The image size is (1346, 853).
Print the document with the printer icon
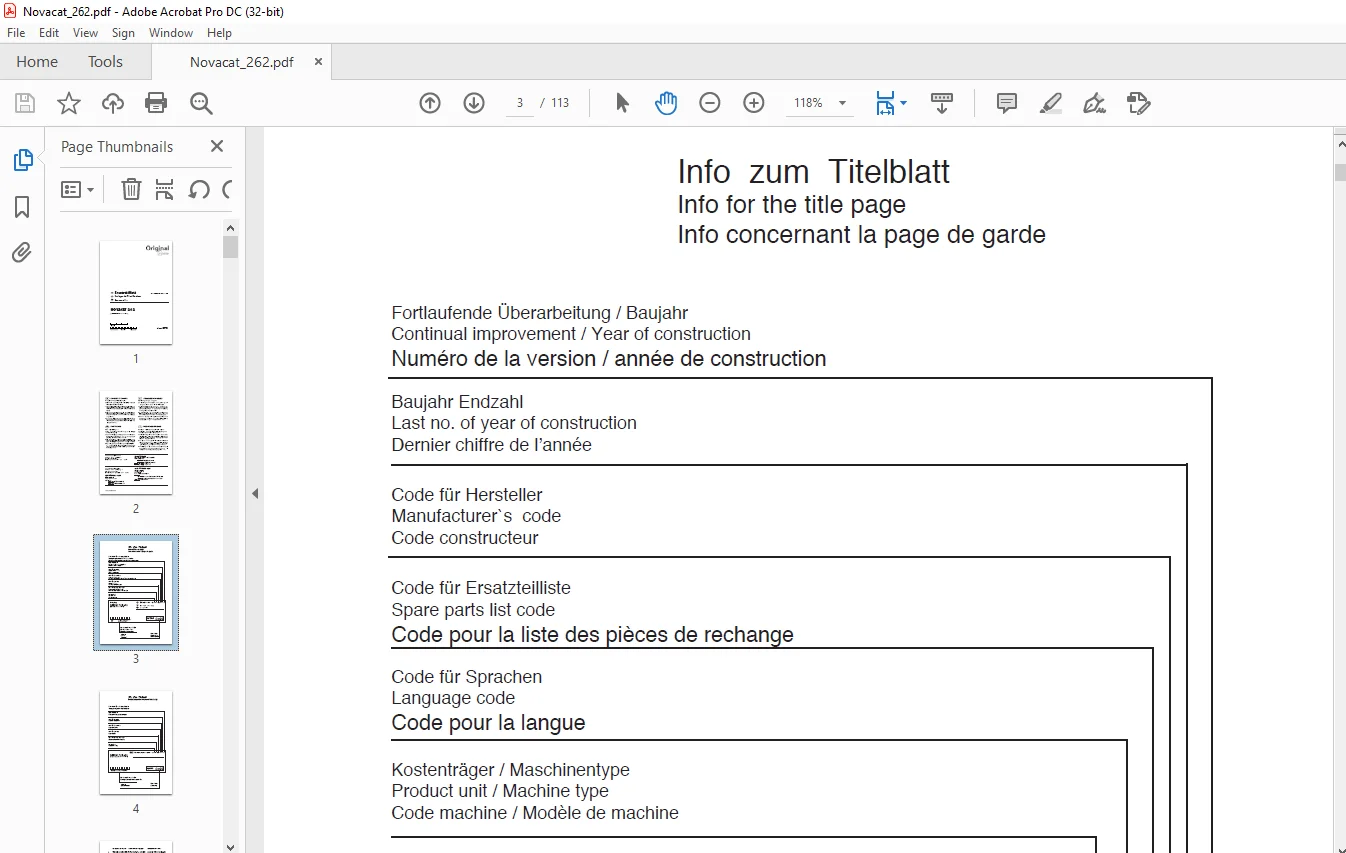(156, 103)
